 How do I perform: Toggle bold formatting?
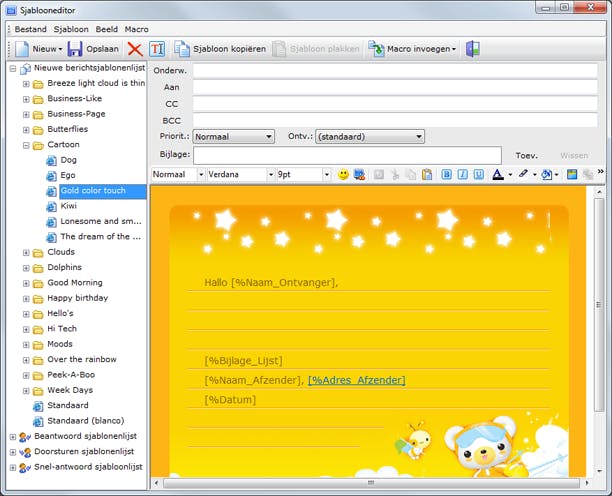coord(446,174)
